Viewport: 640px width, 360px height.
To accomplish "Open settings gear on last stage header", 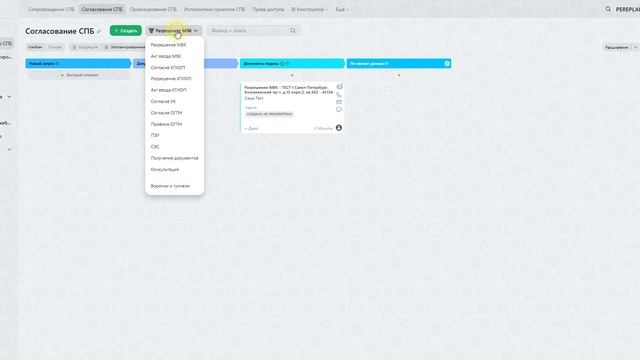I will [x=447, y=64].
